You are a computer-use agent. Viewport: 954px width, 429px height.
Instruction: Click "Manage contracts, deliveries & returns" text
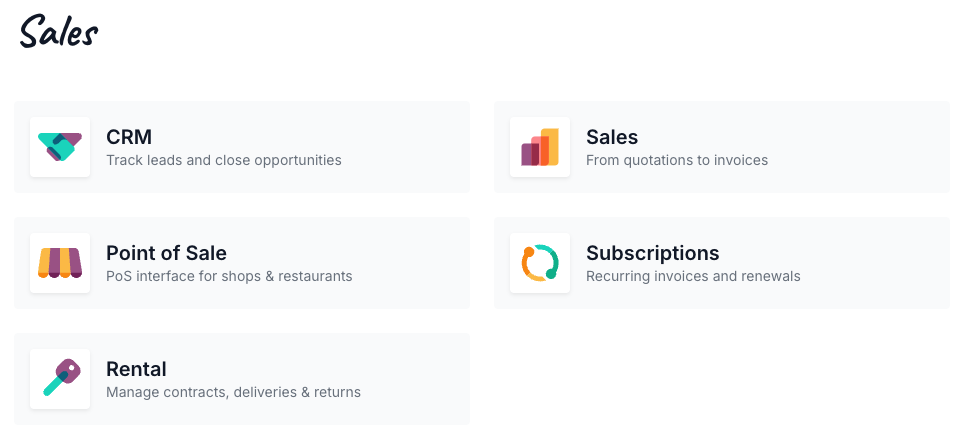pyautogui.click(x=234, y=392)
